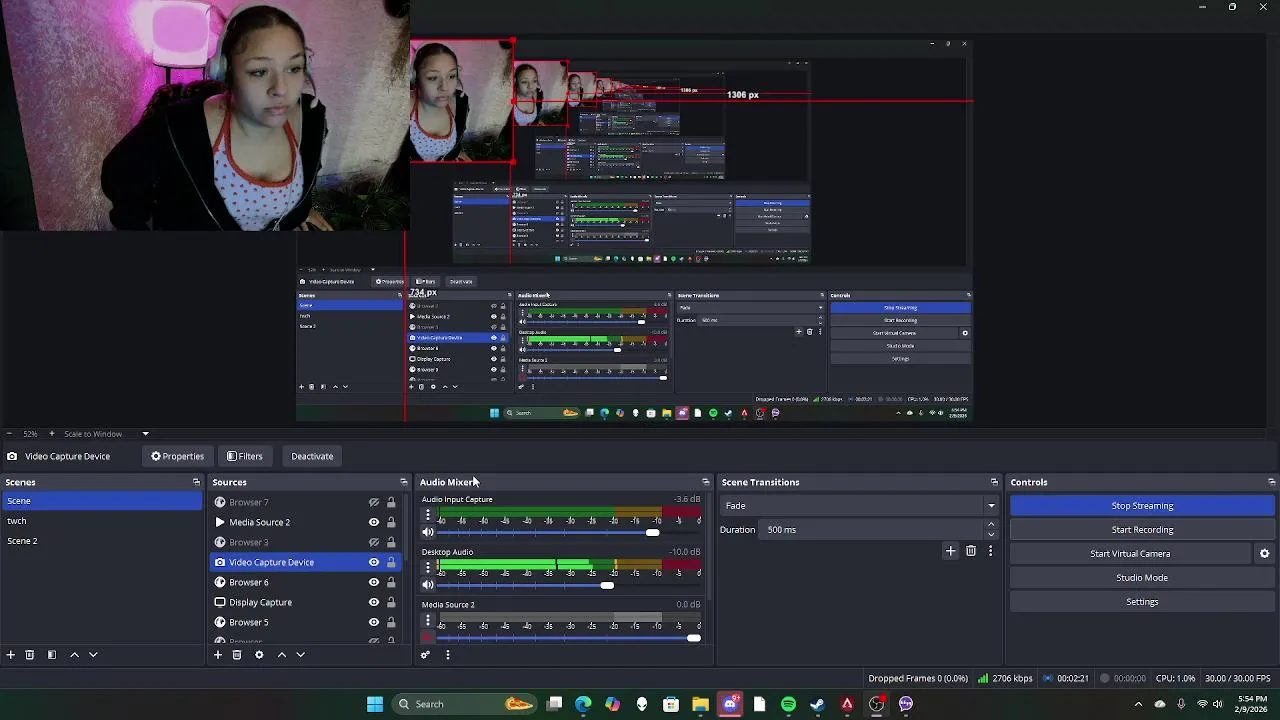Add a new scene with the plus icon
The image size is (1280, 720).
(10, 655)
